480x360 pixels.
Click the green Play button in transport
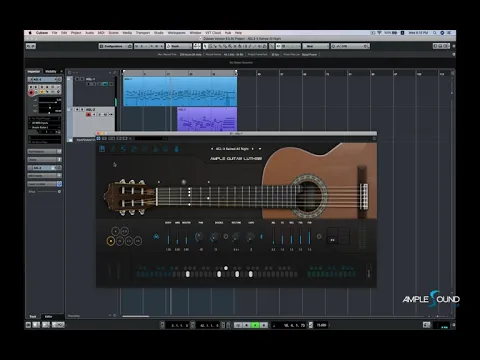point(255,325)
